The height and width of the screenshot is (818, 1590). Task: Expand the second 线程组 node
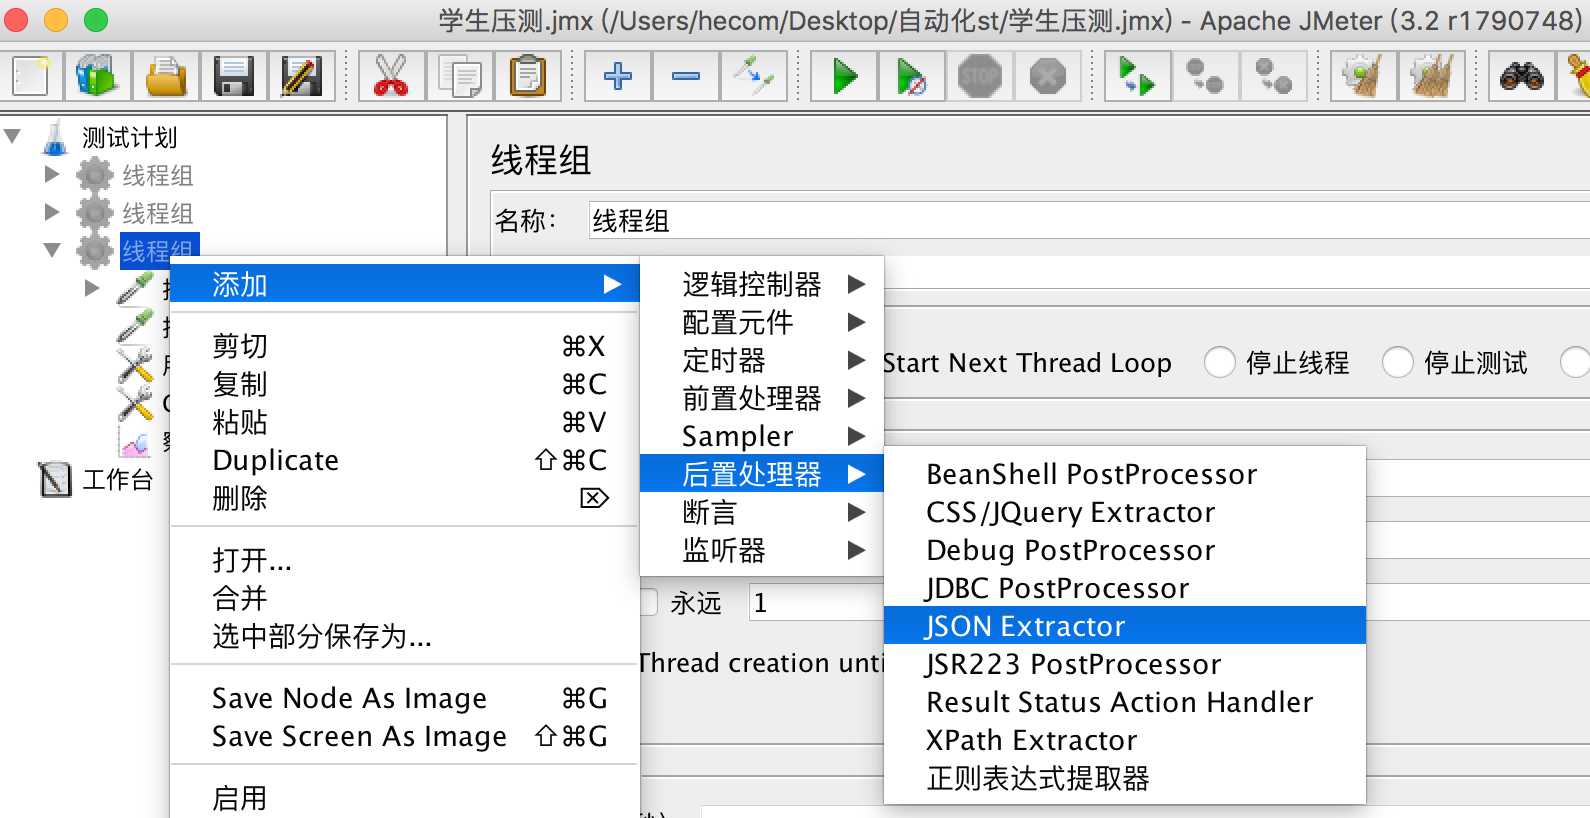52,212
